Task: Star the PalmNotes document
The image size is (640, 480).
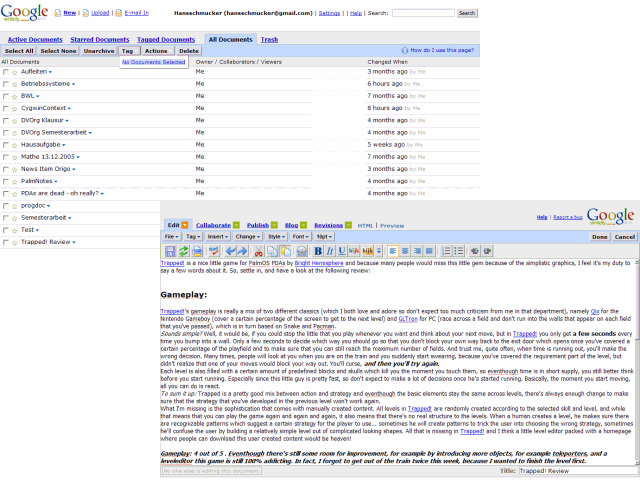Action: click(14, 182)
